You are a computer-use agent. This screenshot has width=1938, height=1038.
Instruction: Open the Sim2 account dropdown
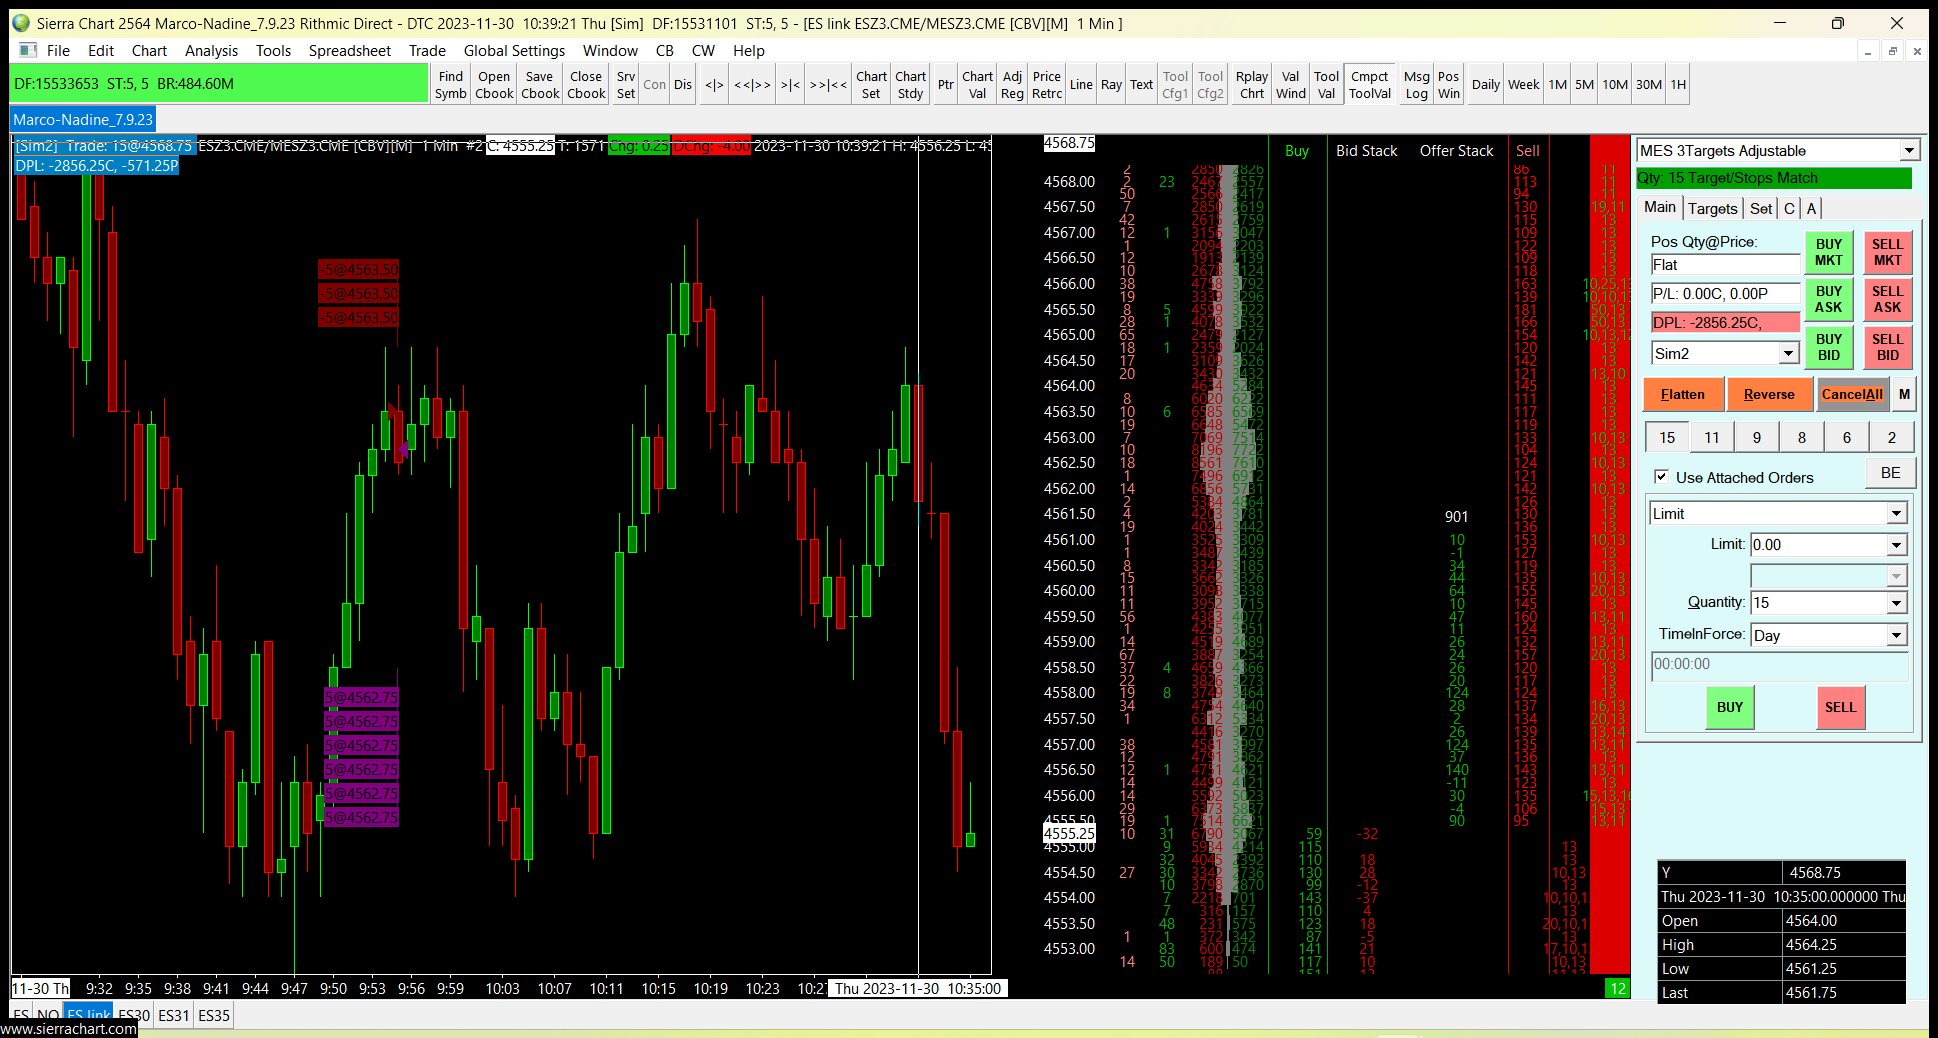point(1788,353)
